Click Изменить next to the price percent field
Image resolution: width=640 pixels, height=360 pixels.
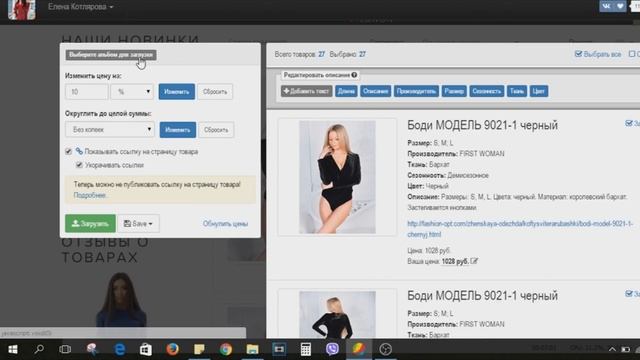(177, 92)
